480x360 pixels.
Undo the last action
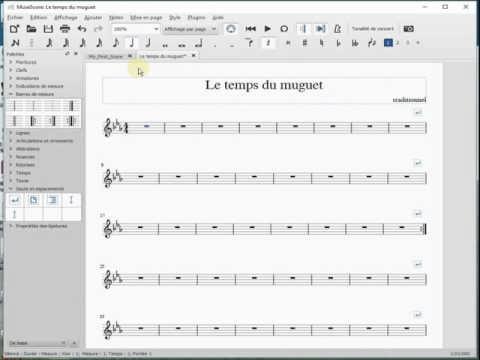click(82, 29)
